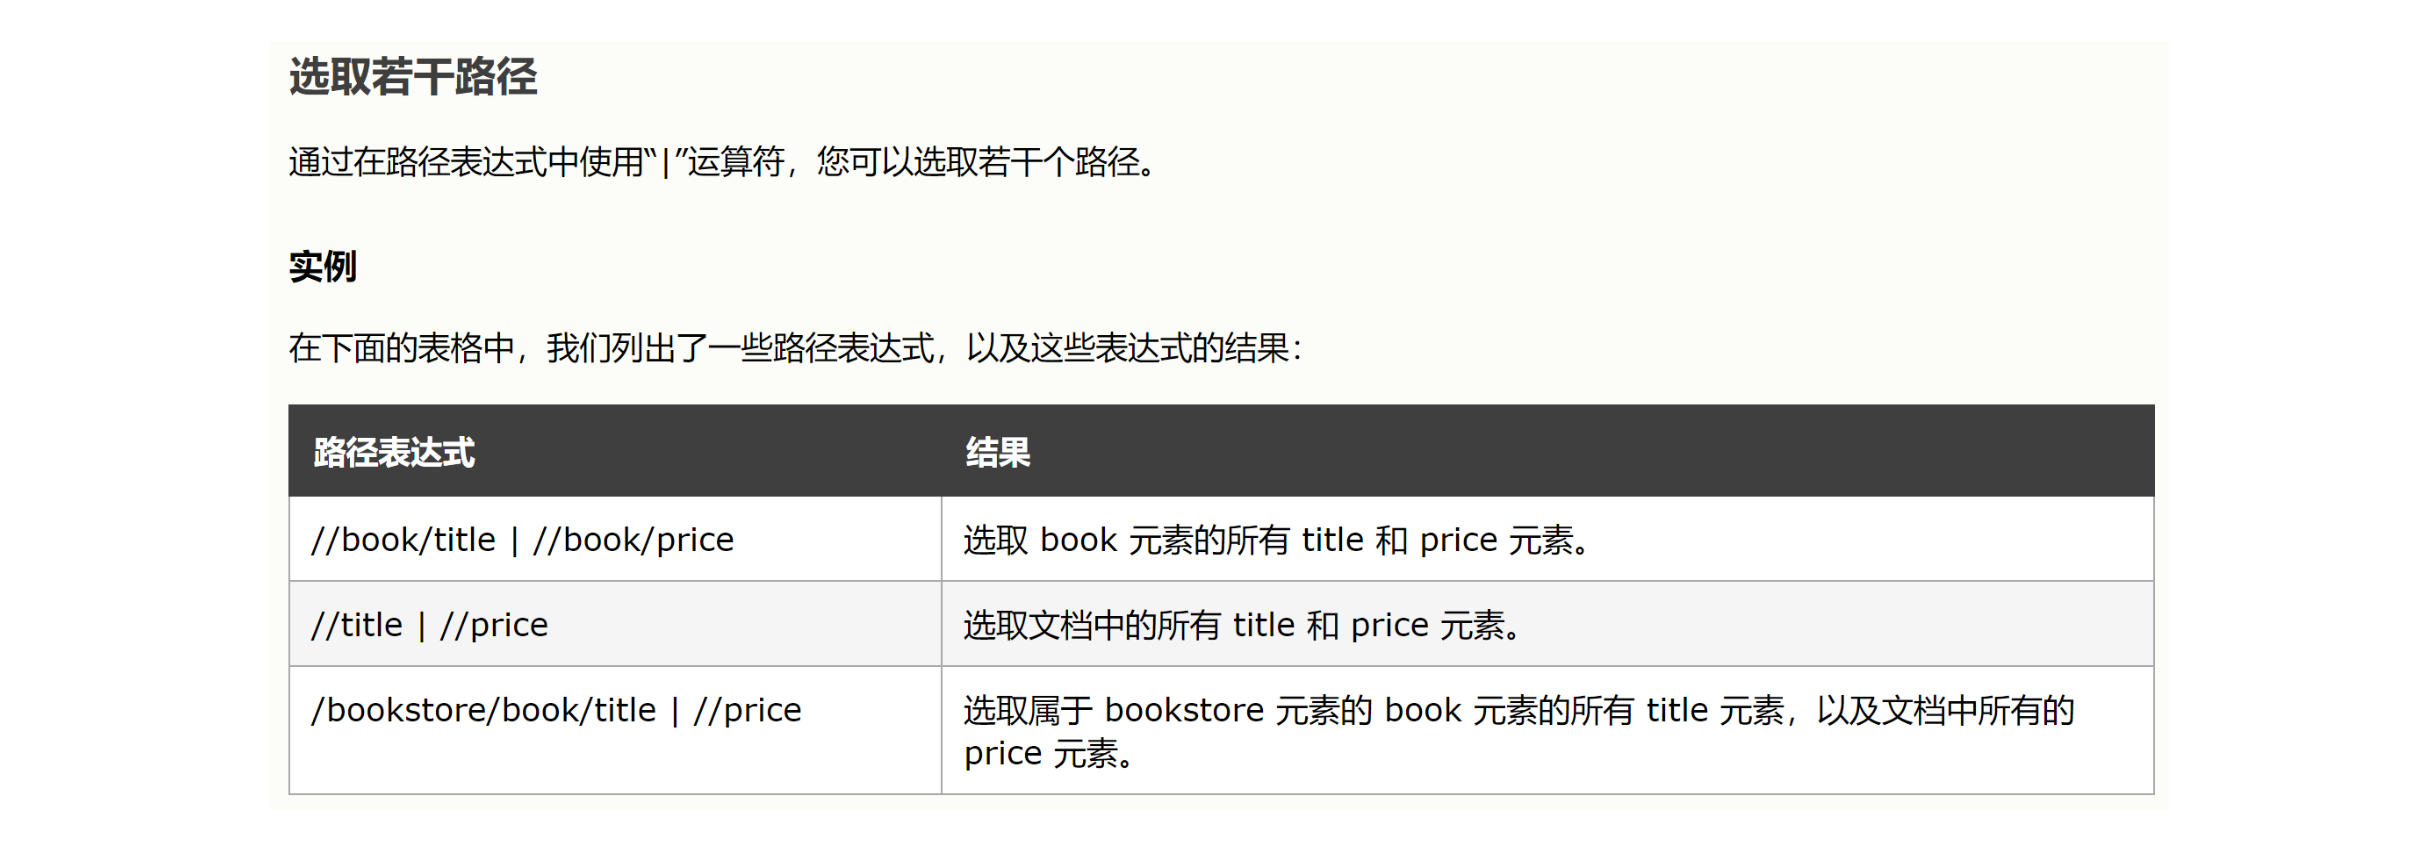Click the phrase 以及文档中所有的 in the last row
2434x864 pixels.
pyautogui.click(x=1945, y=710)
